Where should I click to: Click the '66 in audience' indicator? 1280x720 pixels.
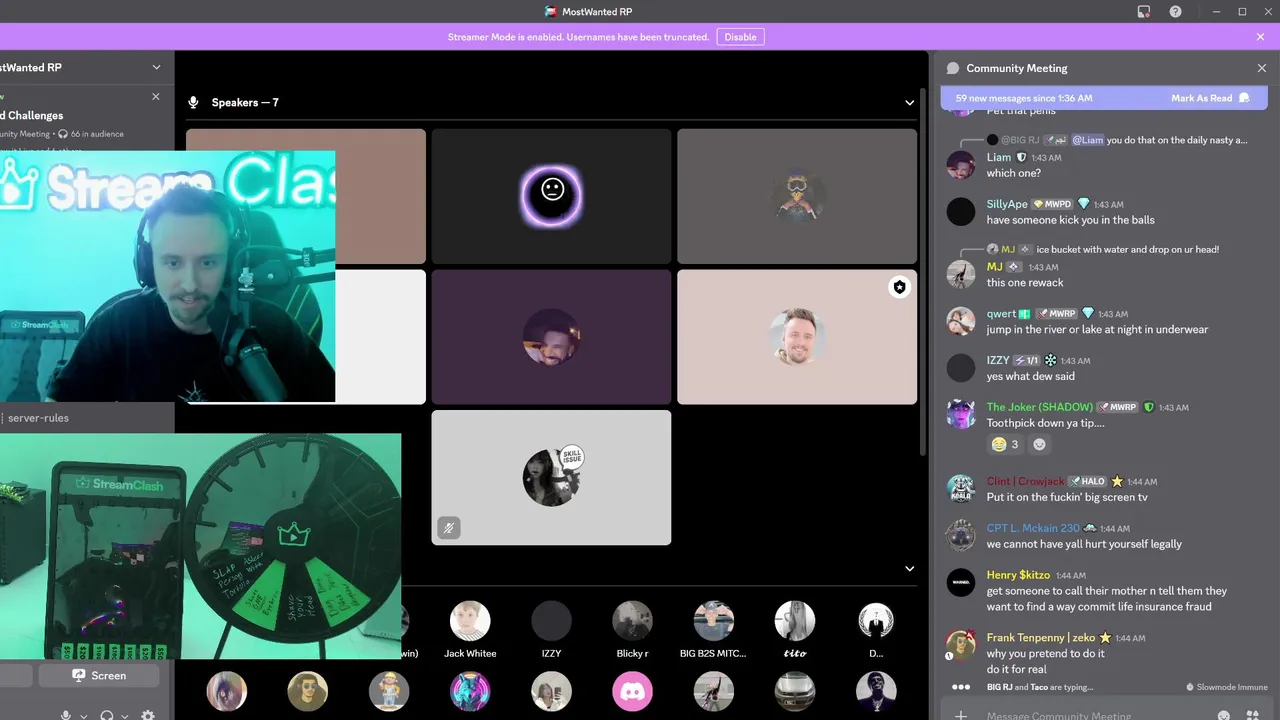(x=90, y=134)
